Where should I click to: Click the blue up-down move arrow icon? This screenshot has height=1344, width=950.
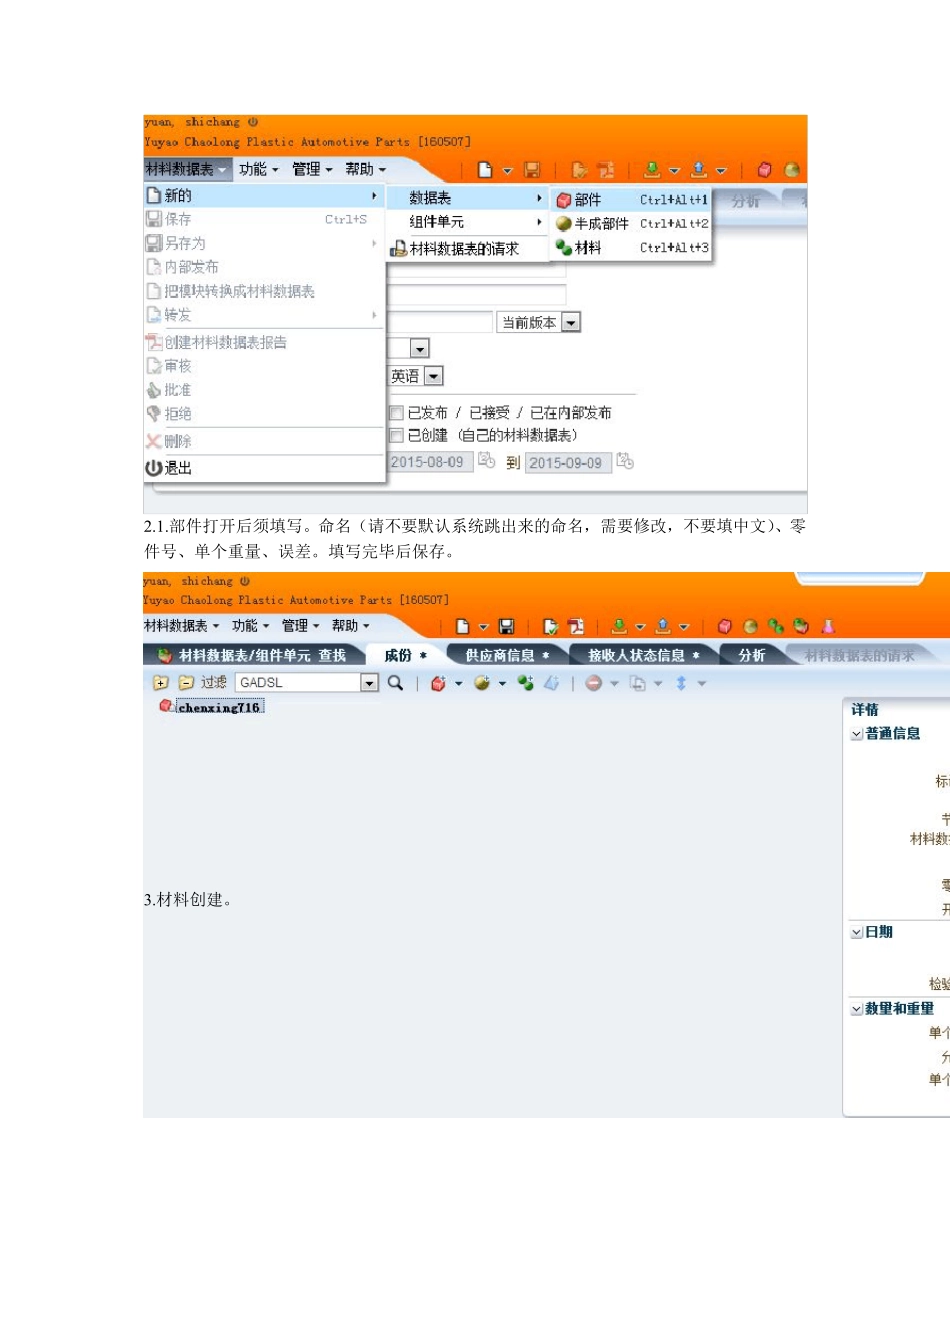tap(681, 683)
